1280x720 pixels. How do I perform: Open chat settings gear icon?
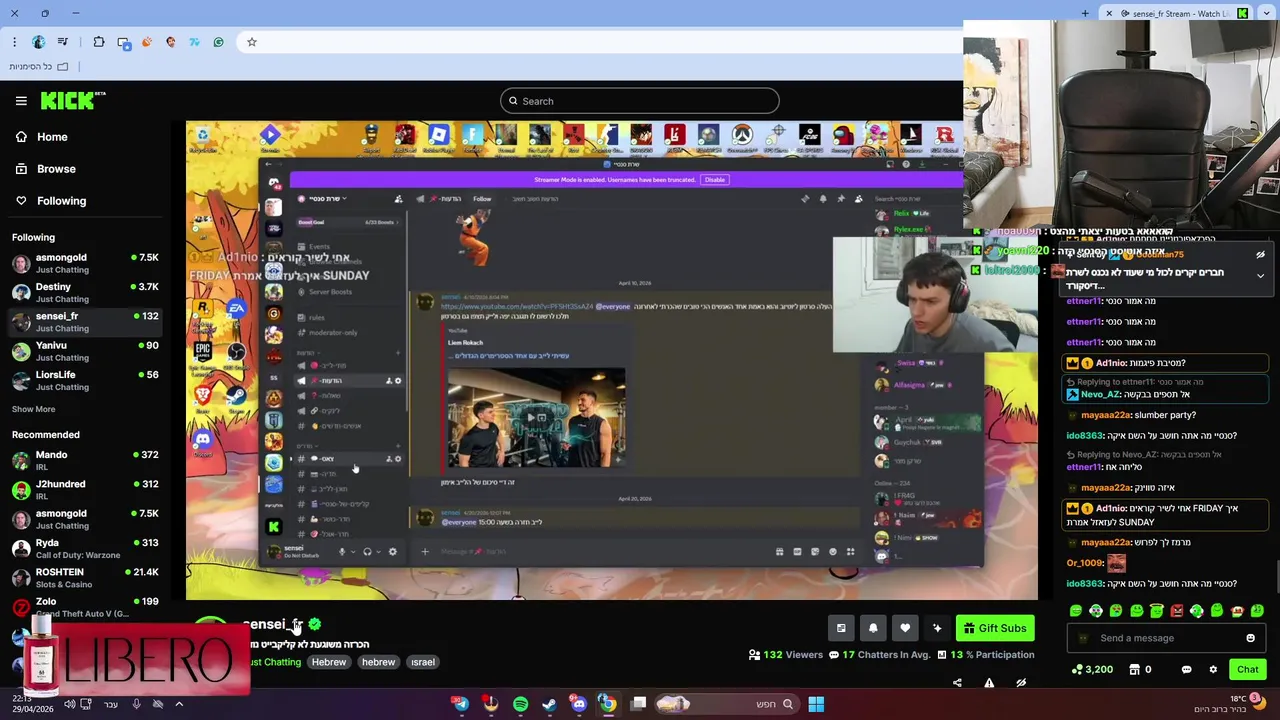tap(1213, 669)
